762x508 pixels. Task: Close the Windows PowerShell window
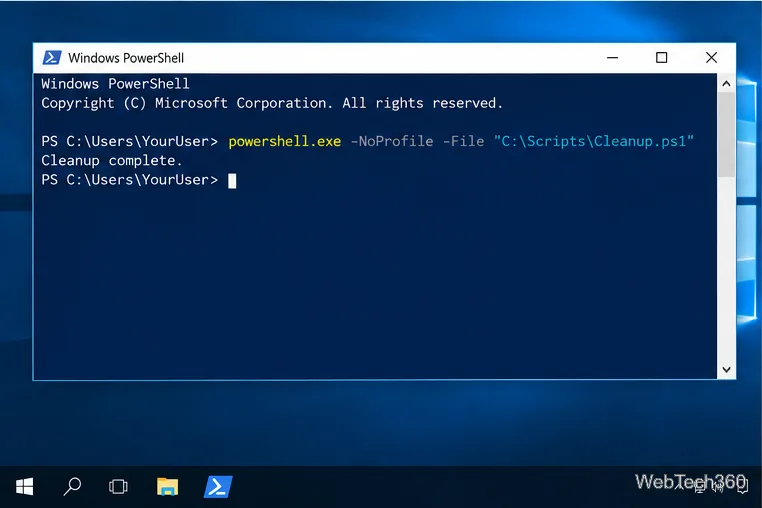(711, 58)
